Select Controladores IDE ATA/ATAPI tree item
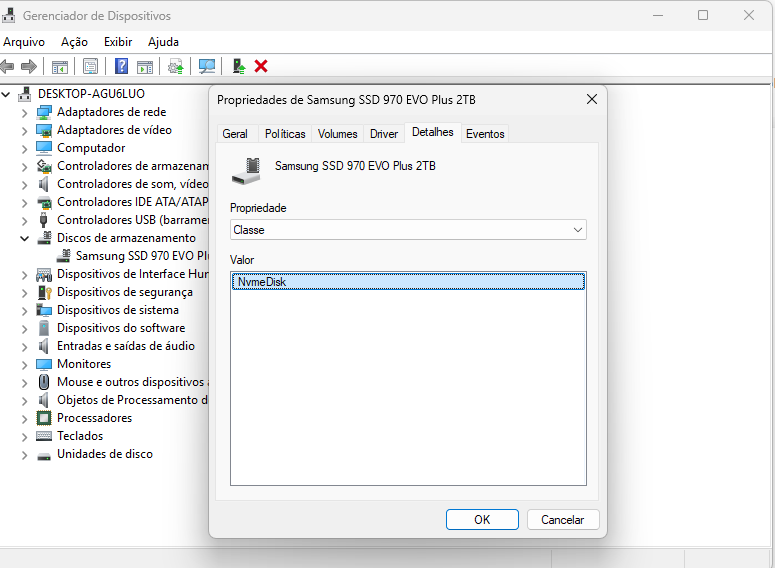Image resolution: width=775 pixels, height=568 pixels. tap(132, 202)
